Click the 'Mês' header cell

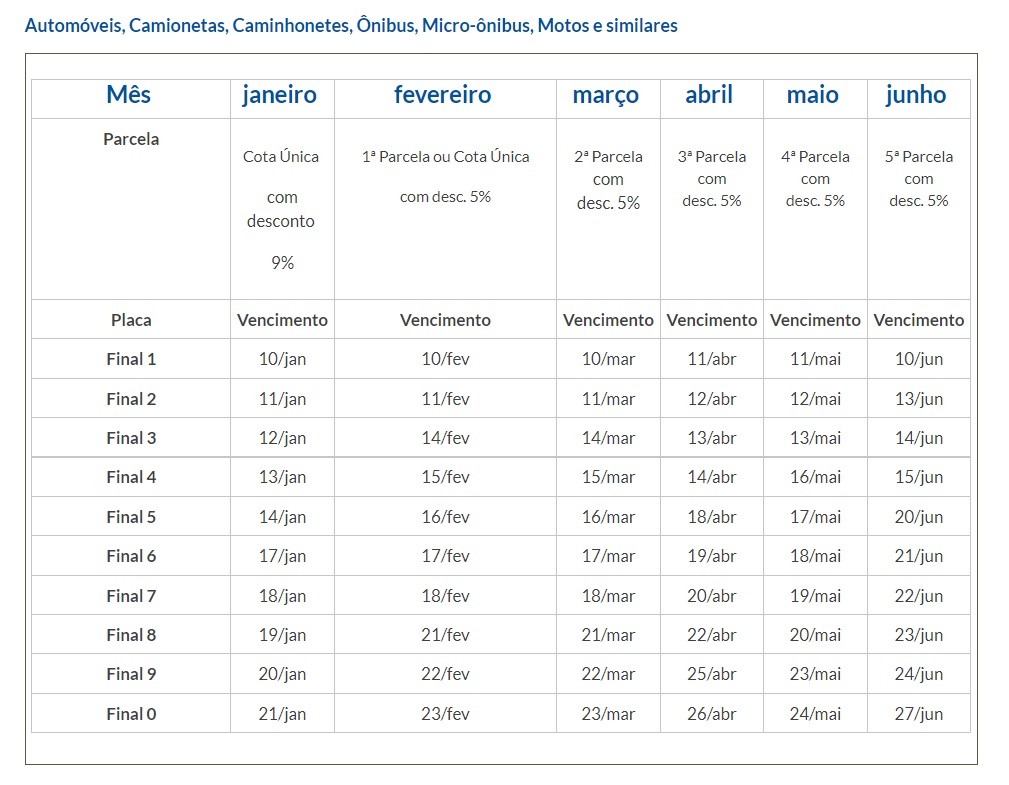129,95
